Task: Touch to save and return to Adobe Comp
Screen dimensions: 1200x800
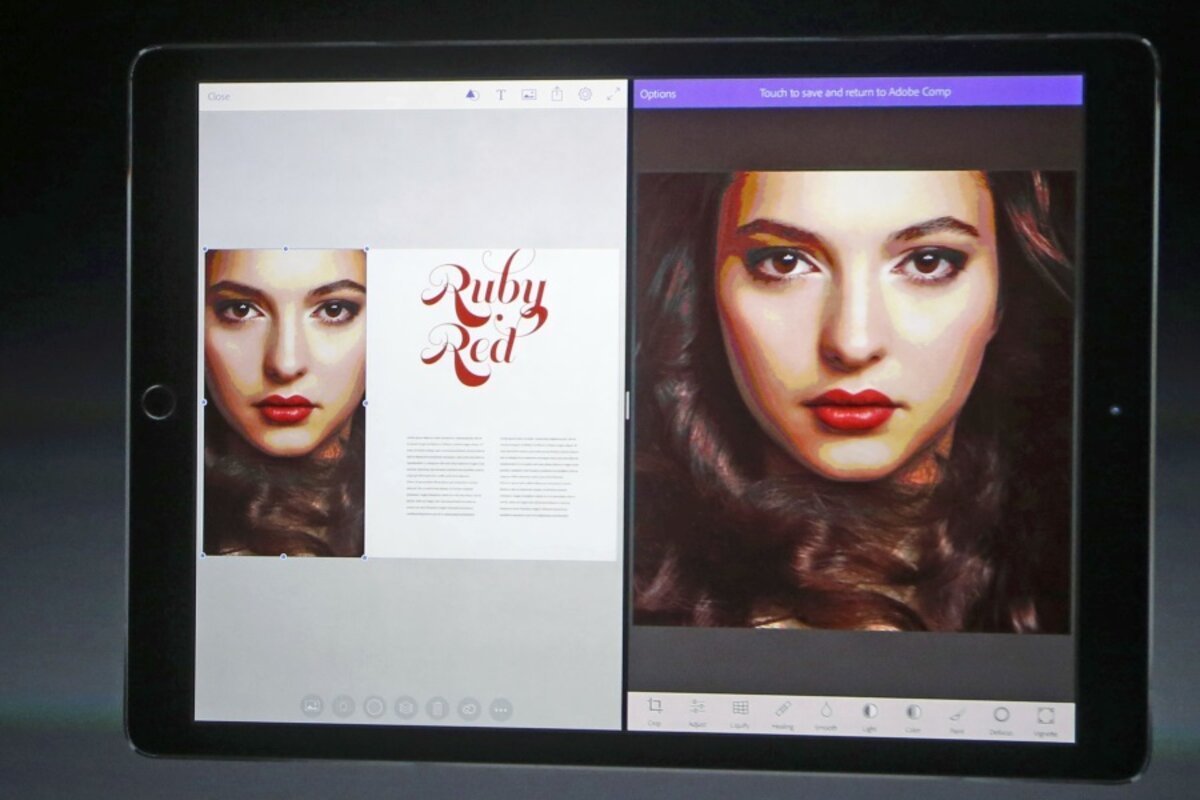Action: (x=855, y=92)
